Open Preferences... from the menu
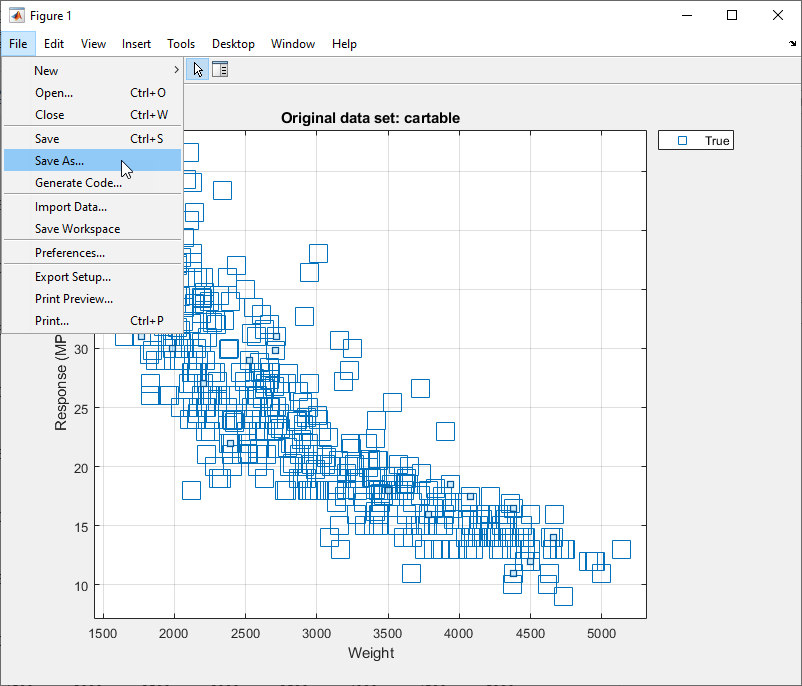This screenshot has width=802, height=686. (69, 253)
